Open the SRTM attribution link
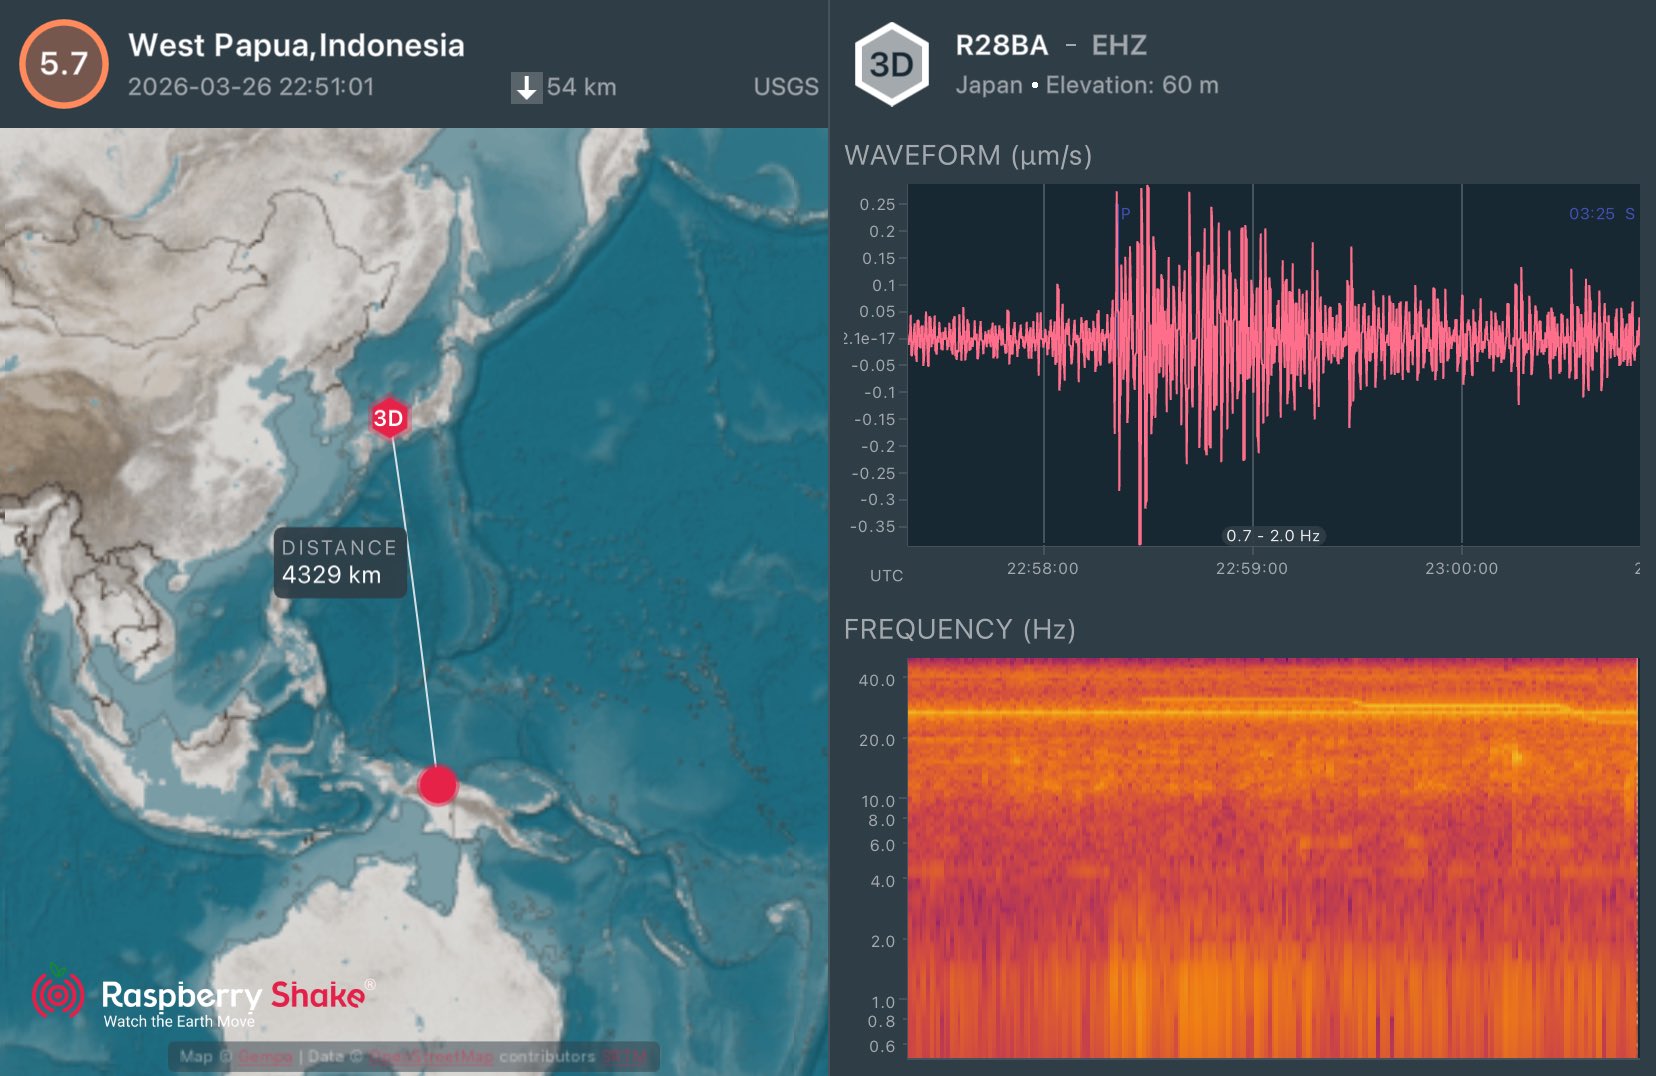The width and height of the screenshot is (1656, 1076). pos(625,1057)
